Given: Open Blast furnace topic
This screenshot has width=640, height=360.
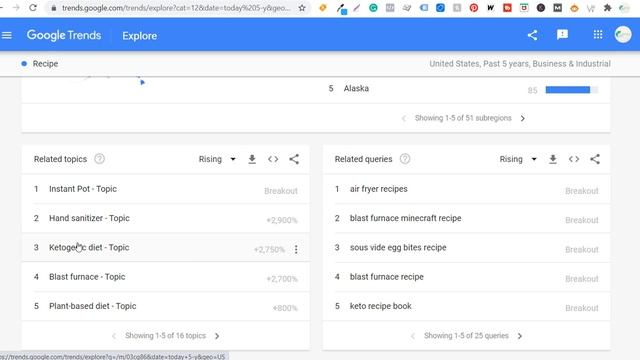Looking at the screenshot, I should point(87,277).
